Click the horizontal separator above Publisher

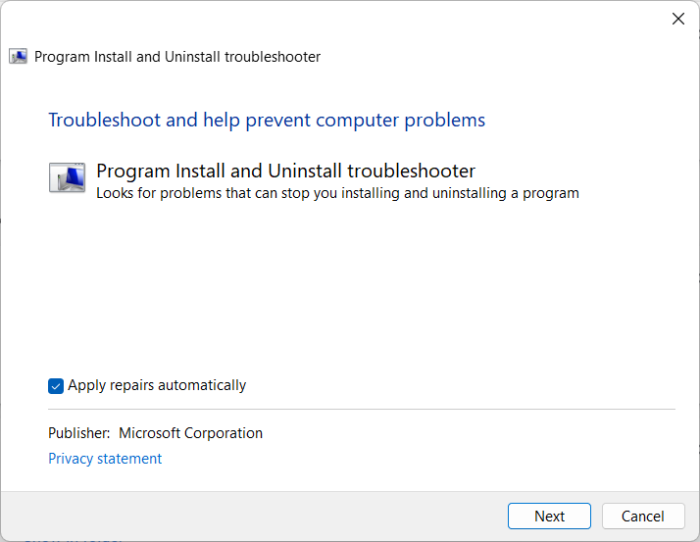(361, 409)
